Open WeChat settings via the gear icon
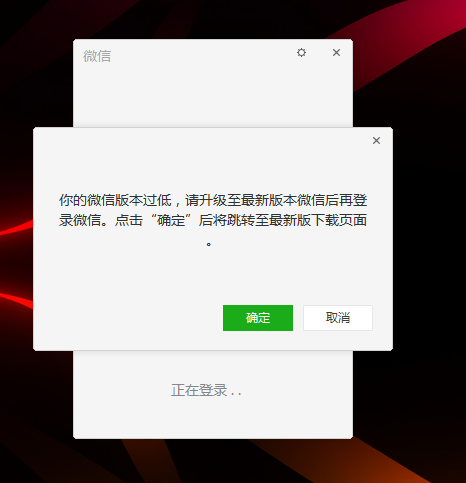466x483 pixels. pos(301,52)
